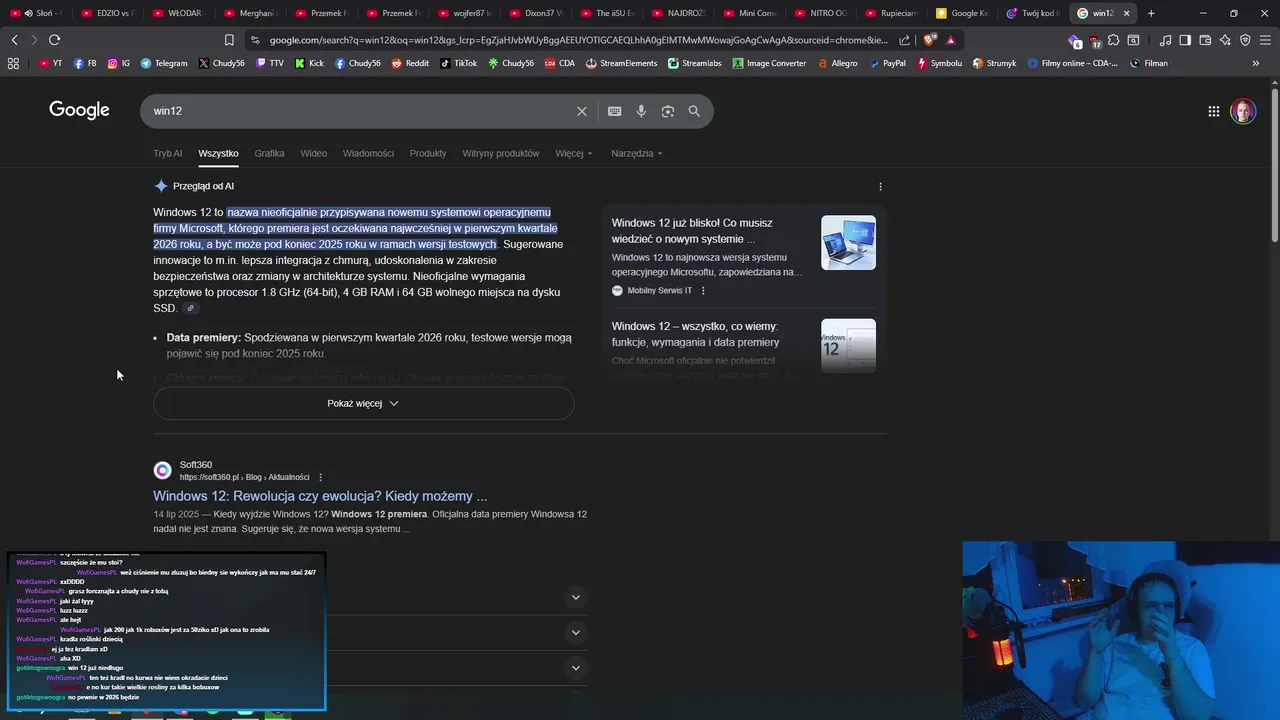Toggle the browser sidebar panel

point(1185,40)
